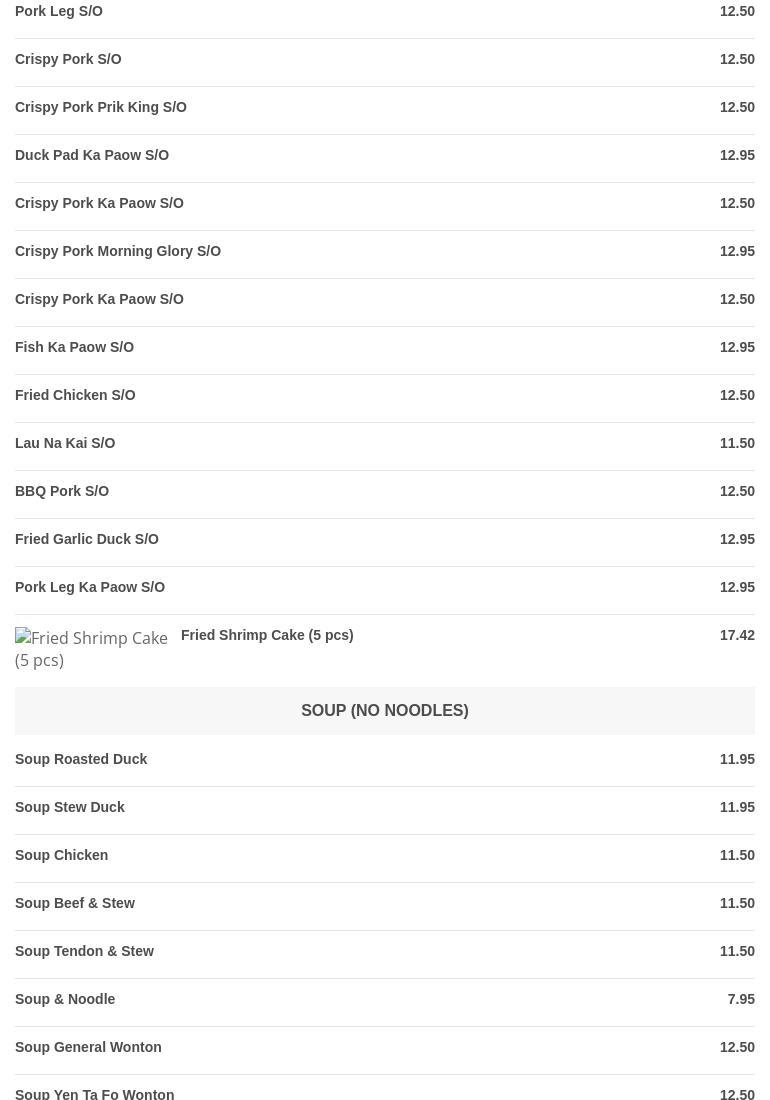Choose Fried Garlic Duck S/O
Screen dimensions: 770x1100
87,540
